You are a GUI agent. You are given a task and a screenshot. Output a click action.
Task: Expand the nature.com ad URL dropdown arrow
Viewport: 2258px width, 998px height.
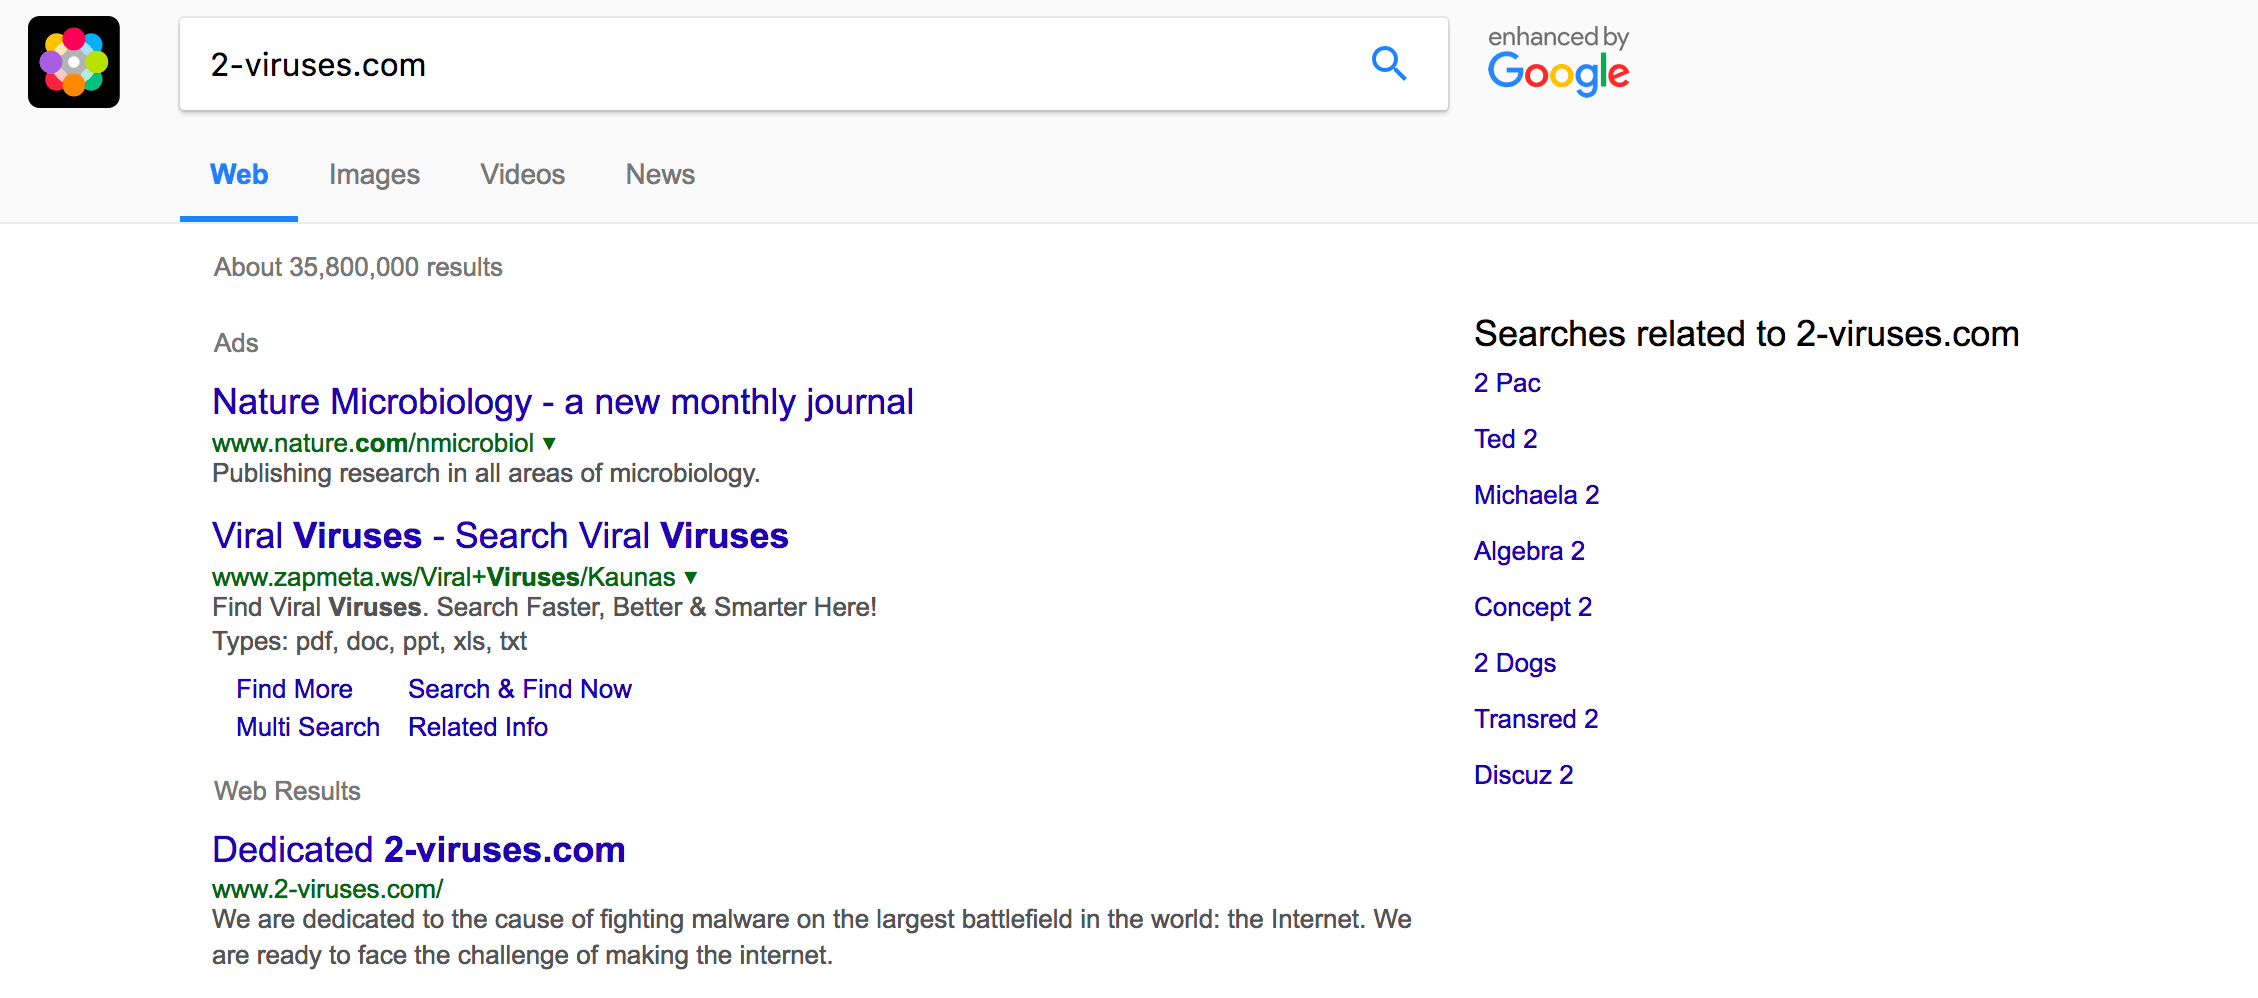coord(549,443)
